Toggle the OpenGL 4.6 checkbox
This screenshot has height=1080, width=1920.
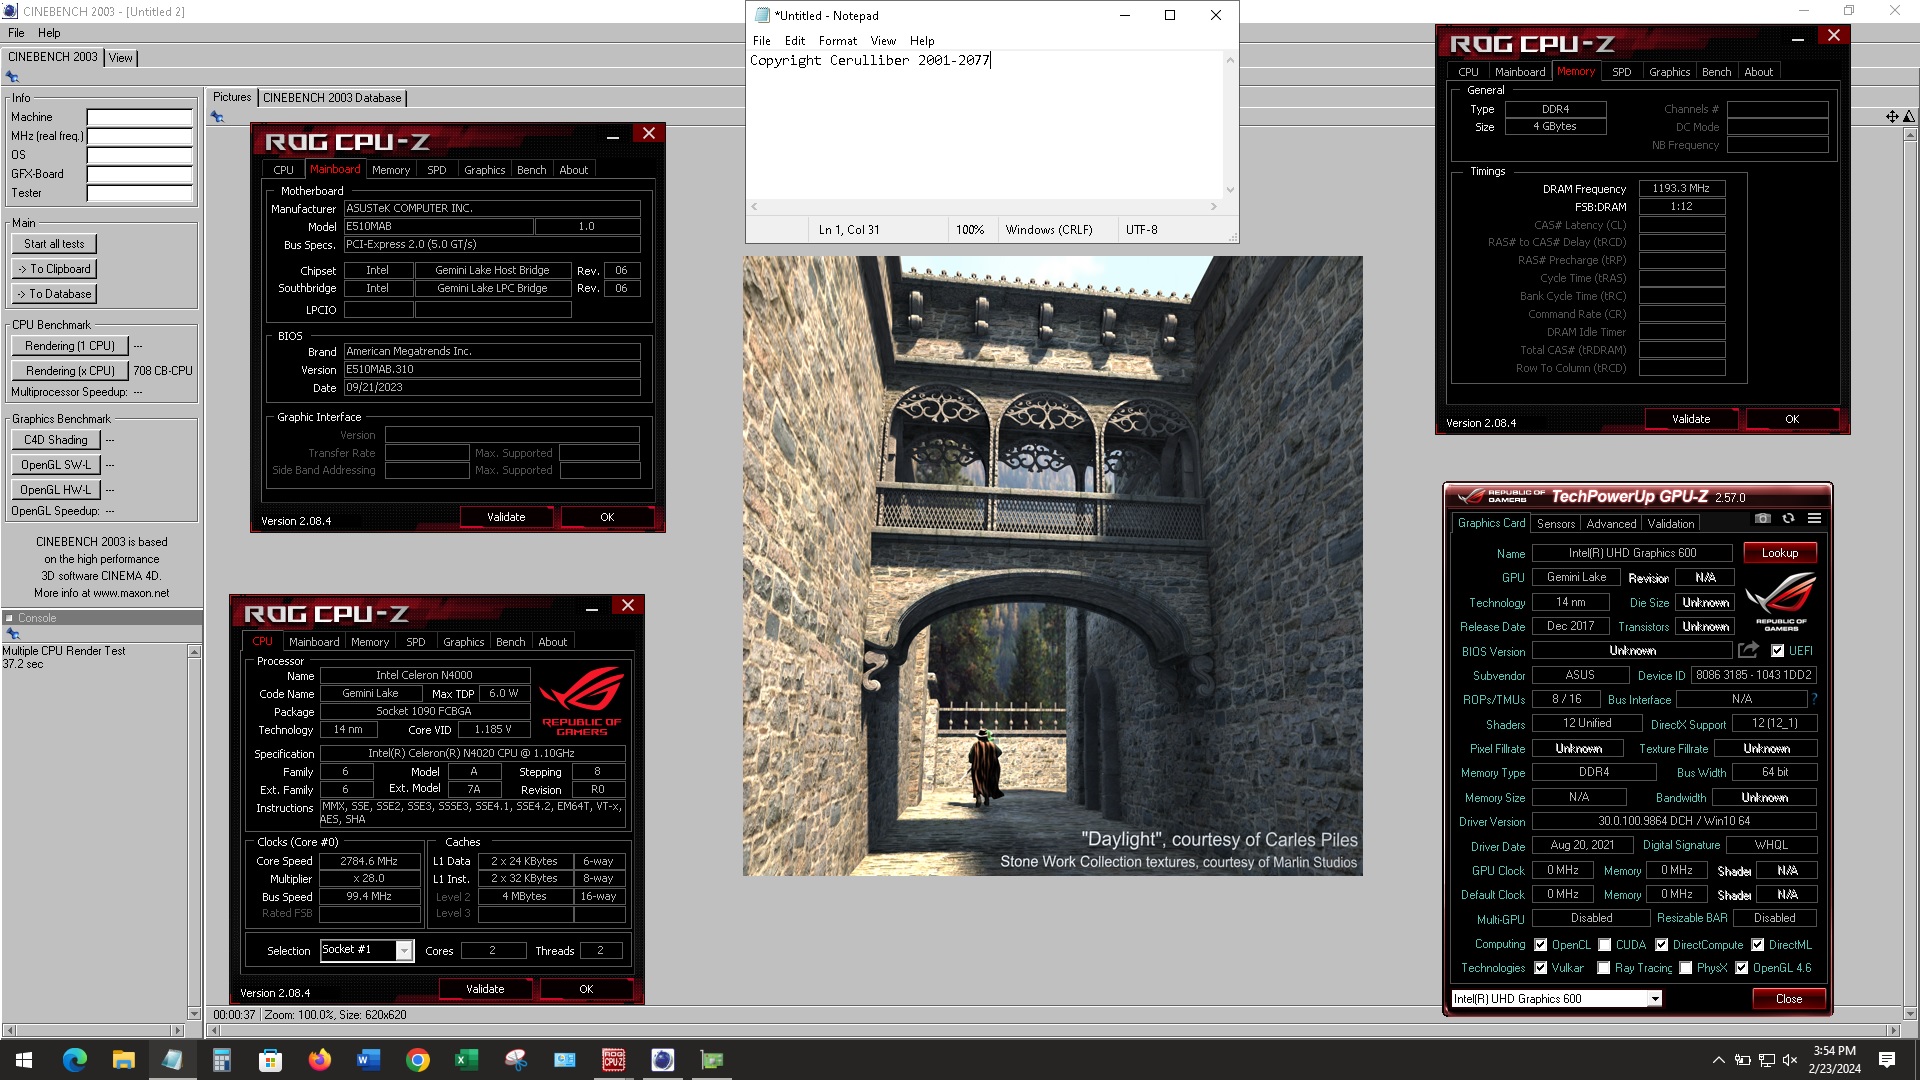click(x=1742, y=967)
